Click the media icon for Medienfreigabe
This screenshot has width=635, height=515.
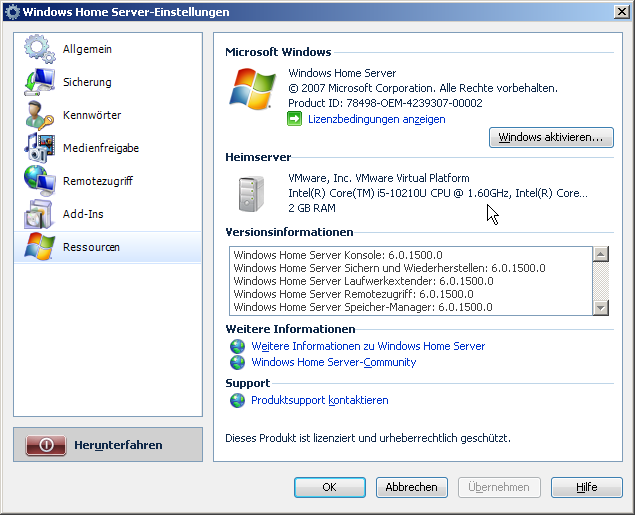click(x=39, y=148)
